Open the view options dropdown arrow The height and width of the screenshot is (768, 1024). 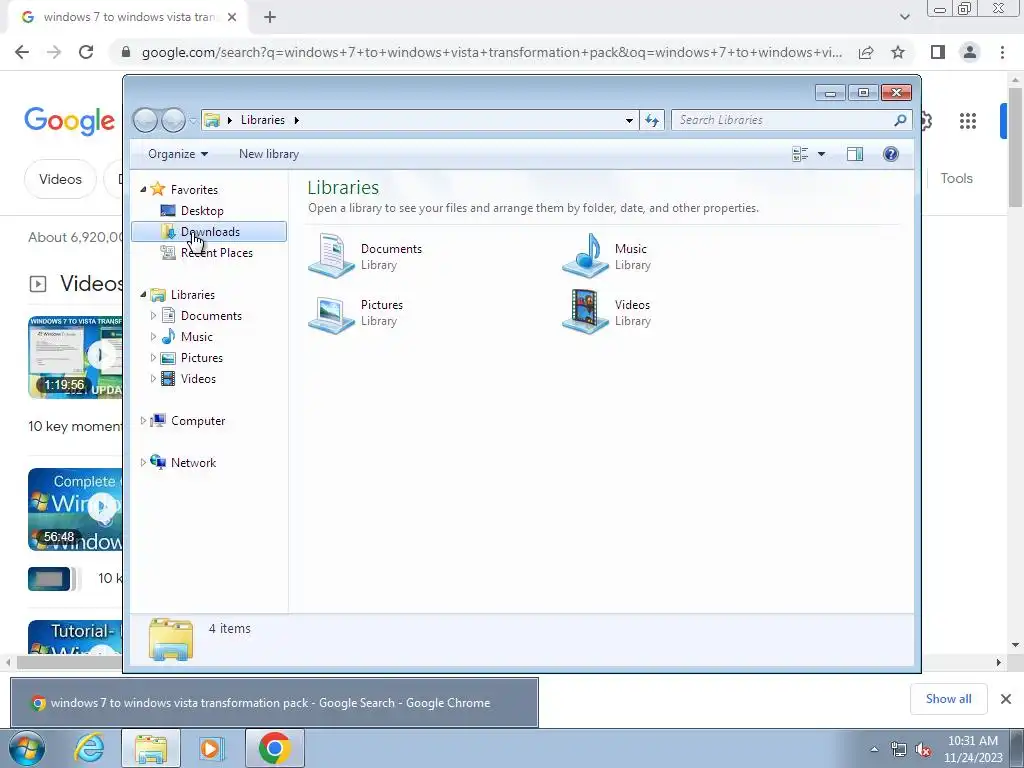point(822,154)
